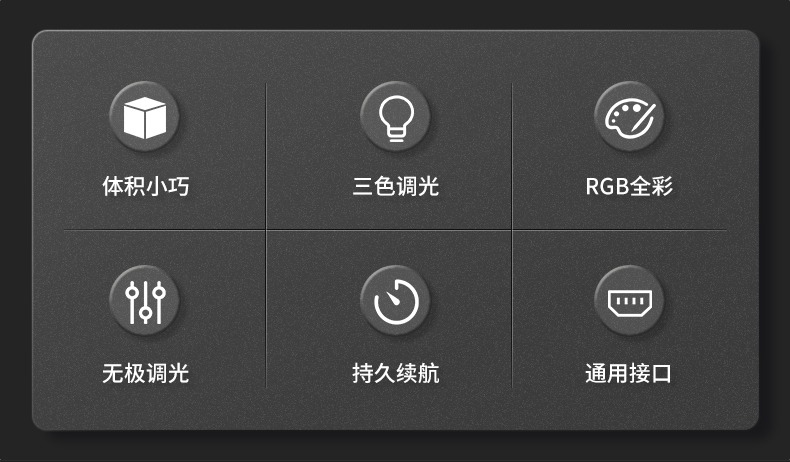
Task: Click the white cube icon for compact size
Action: 145,116
